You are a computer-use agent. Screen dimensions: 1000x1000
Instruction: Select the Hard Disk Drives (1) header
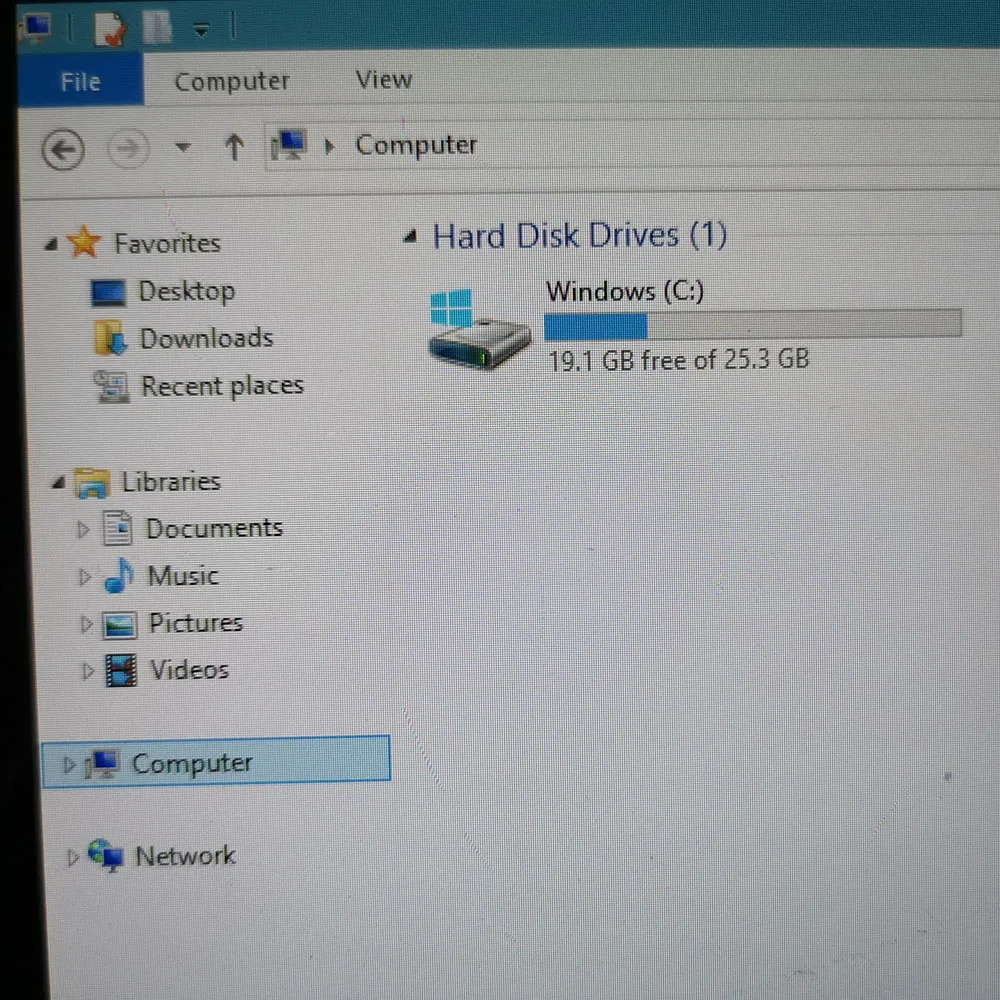[x=580, y=236]
